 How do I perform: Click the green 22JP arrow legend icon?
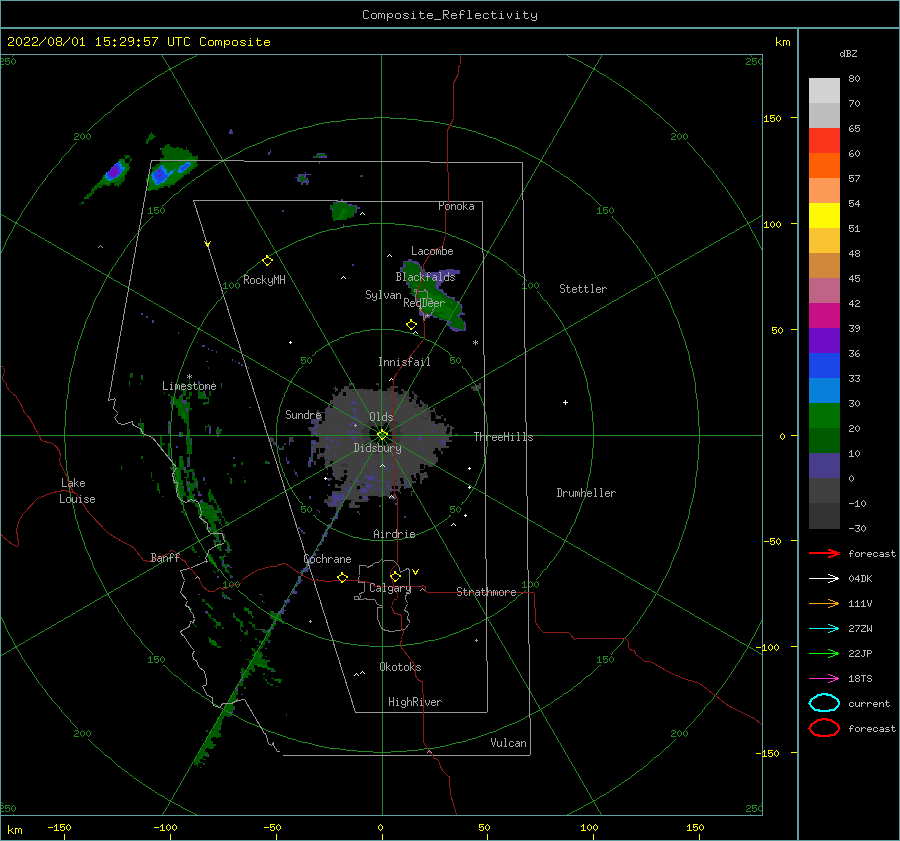coord(824,653)
